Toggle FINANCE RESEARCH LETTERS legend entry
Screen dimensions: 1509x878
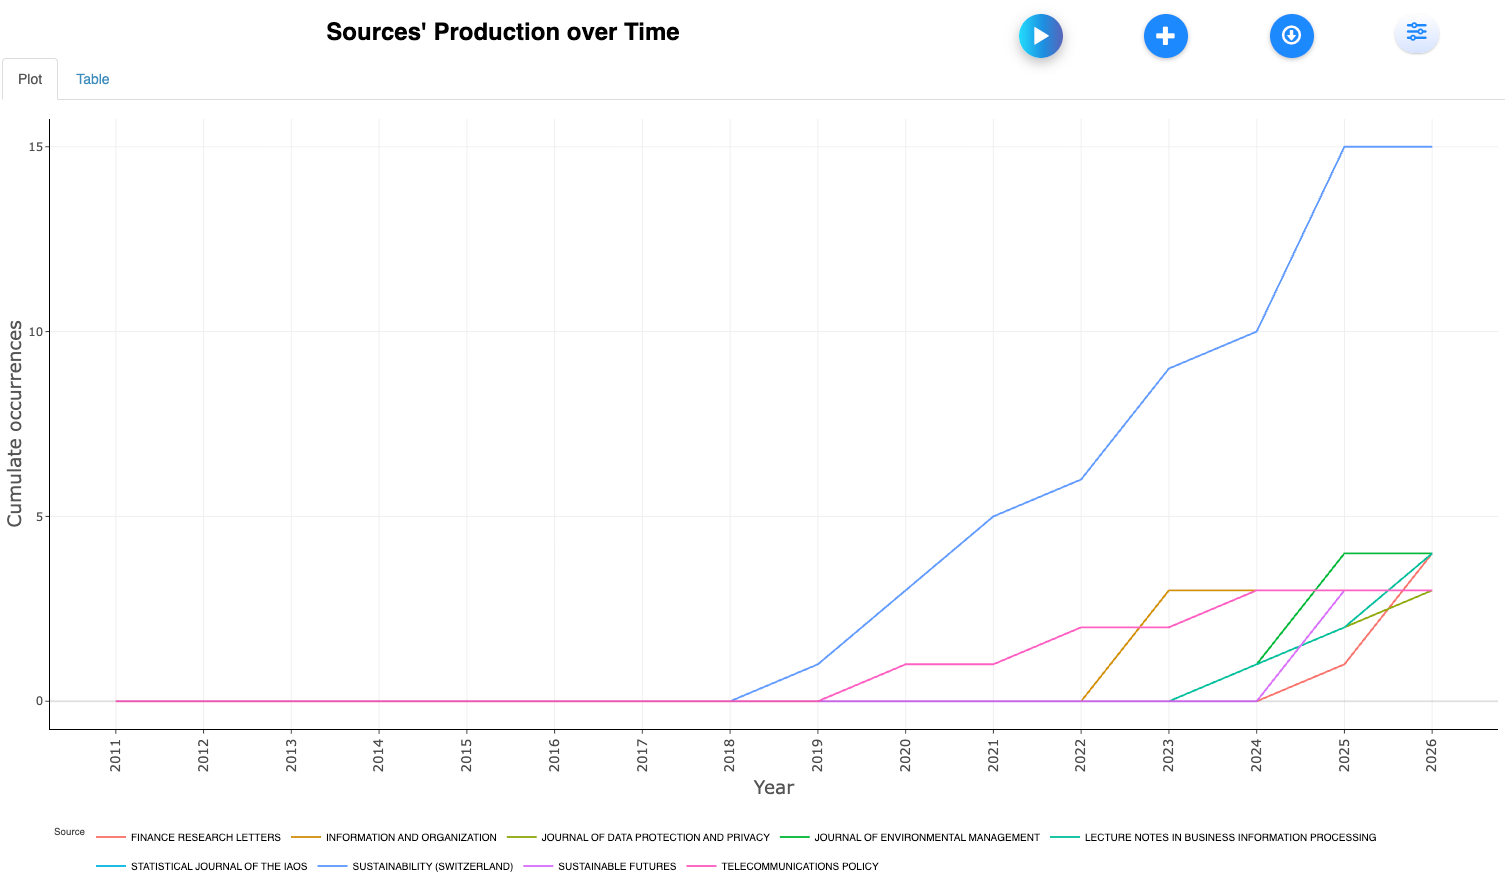(x=205, y=838)
